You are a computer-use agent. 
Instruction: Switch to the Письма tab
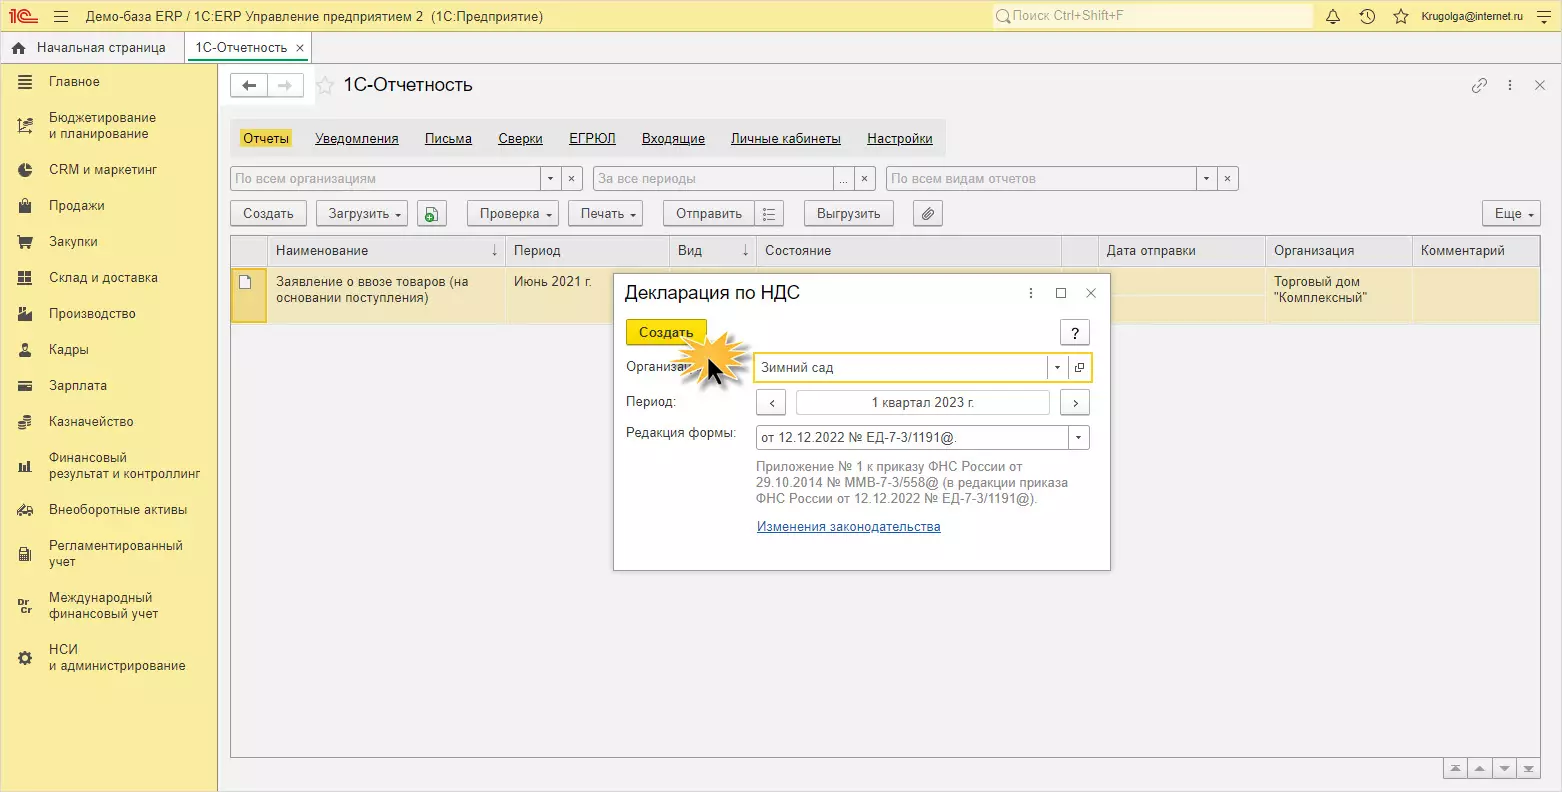(448, 139)
